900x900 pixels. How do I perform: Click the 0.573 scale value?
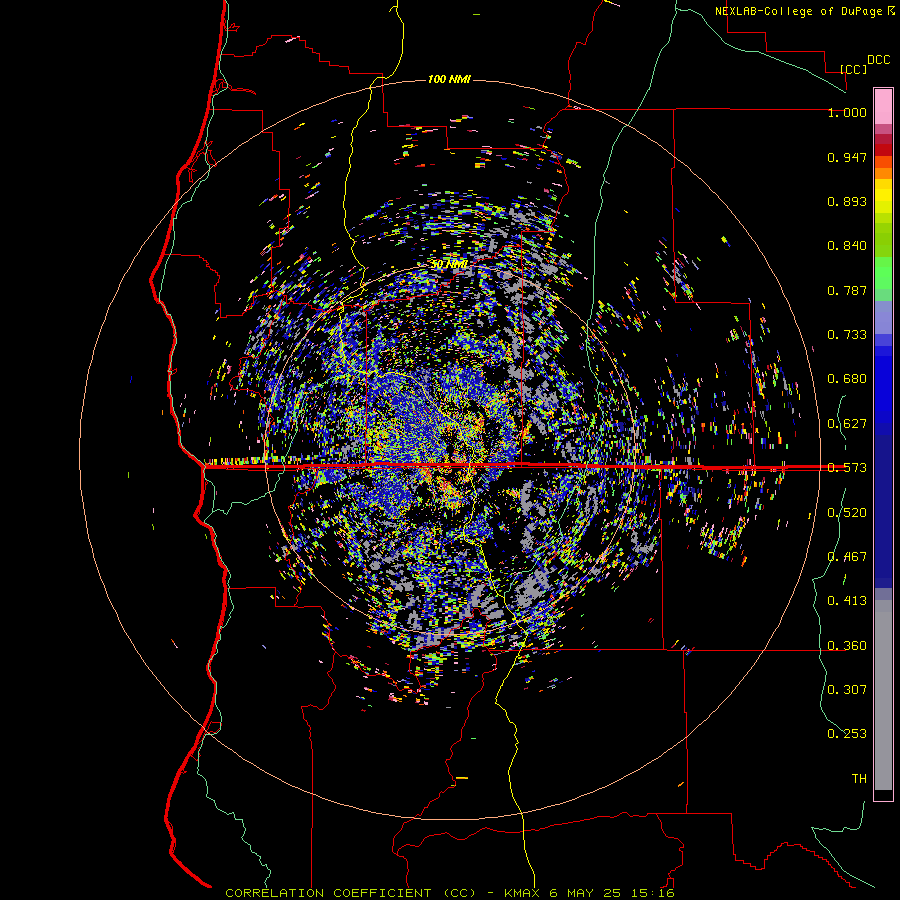pyautogui.click(x=847, y=468)
